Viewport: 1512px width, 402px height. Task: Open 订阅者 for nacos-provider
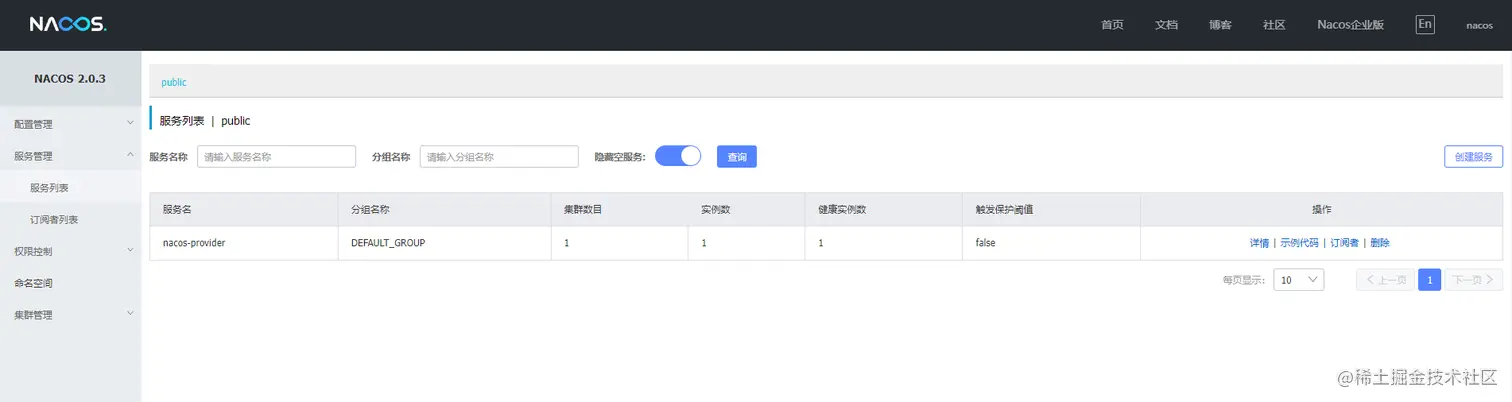pyautogui.click(x=1344, y=243)
